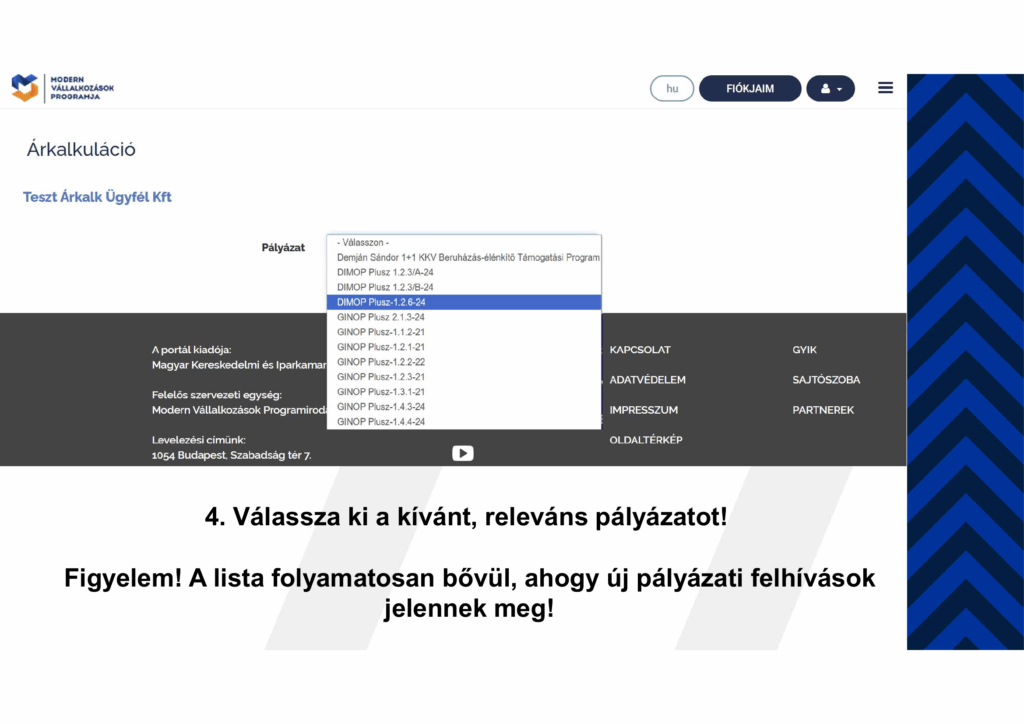Click the FIÓKJAIM button

750,89
